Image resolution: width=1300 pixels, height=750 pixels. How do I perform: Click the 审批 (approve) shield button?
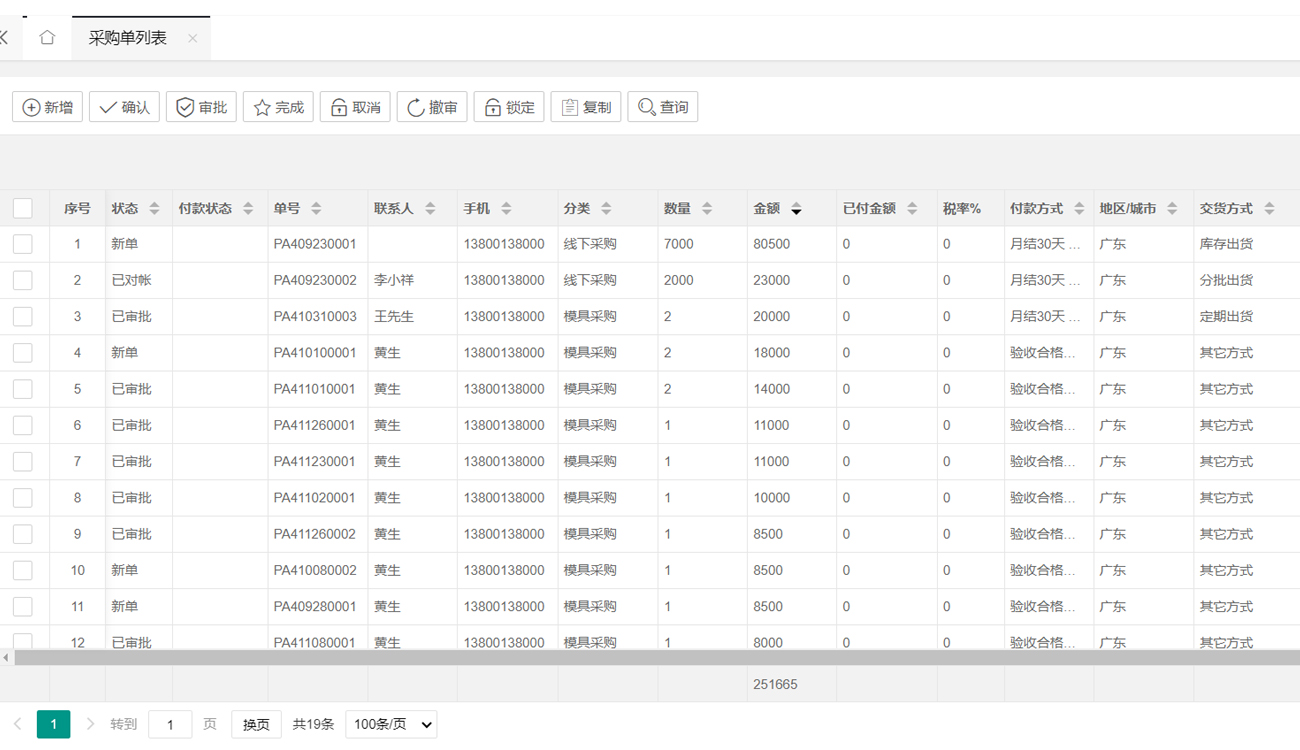point(201,107)
